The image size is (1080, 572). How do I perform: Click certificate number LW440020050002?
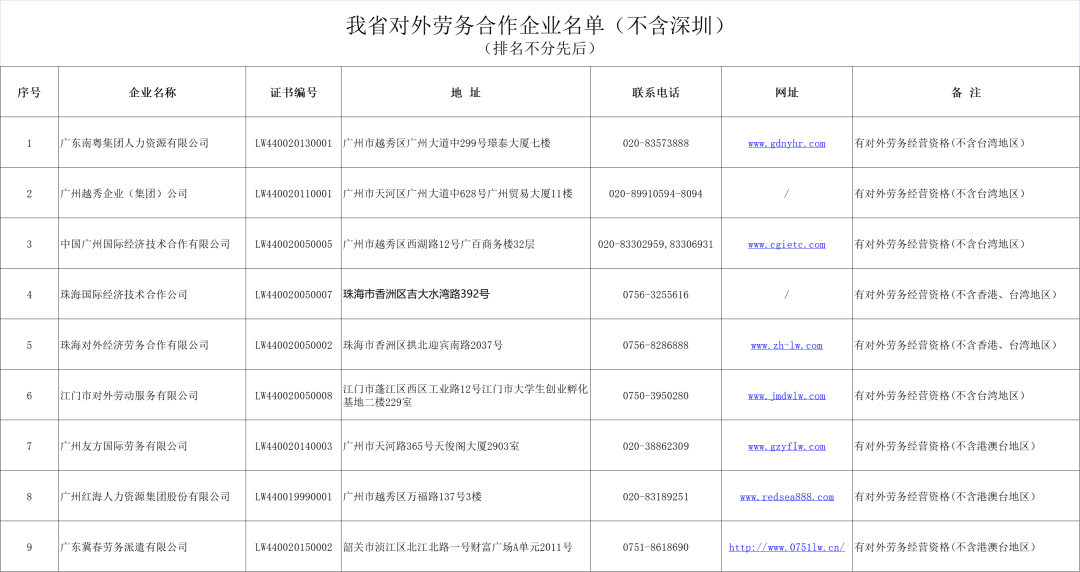293,345
